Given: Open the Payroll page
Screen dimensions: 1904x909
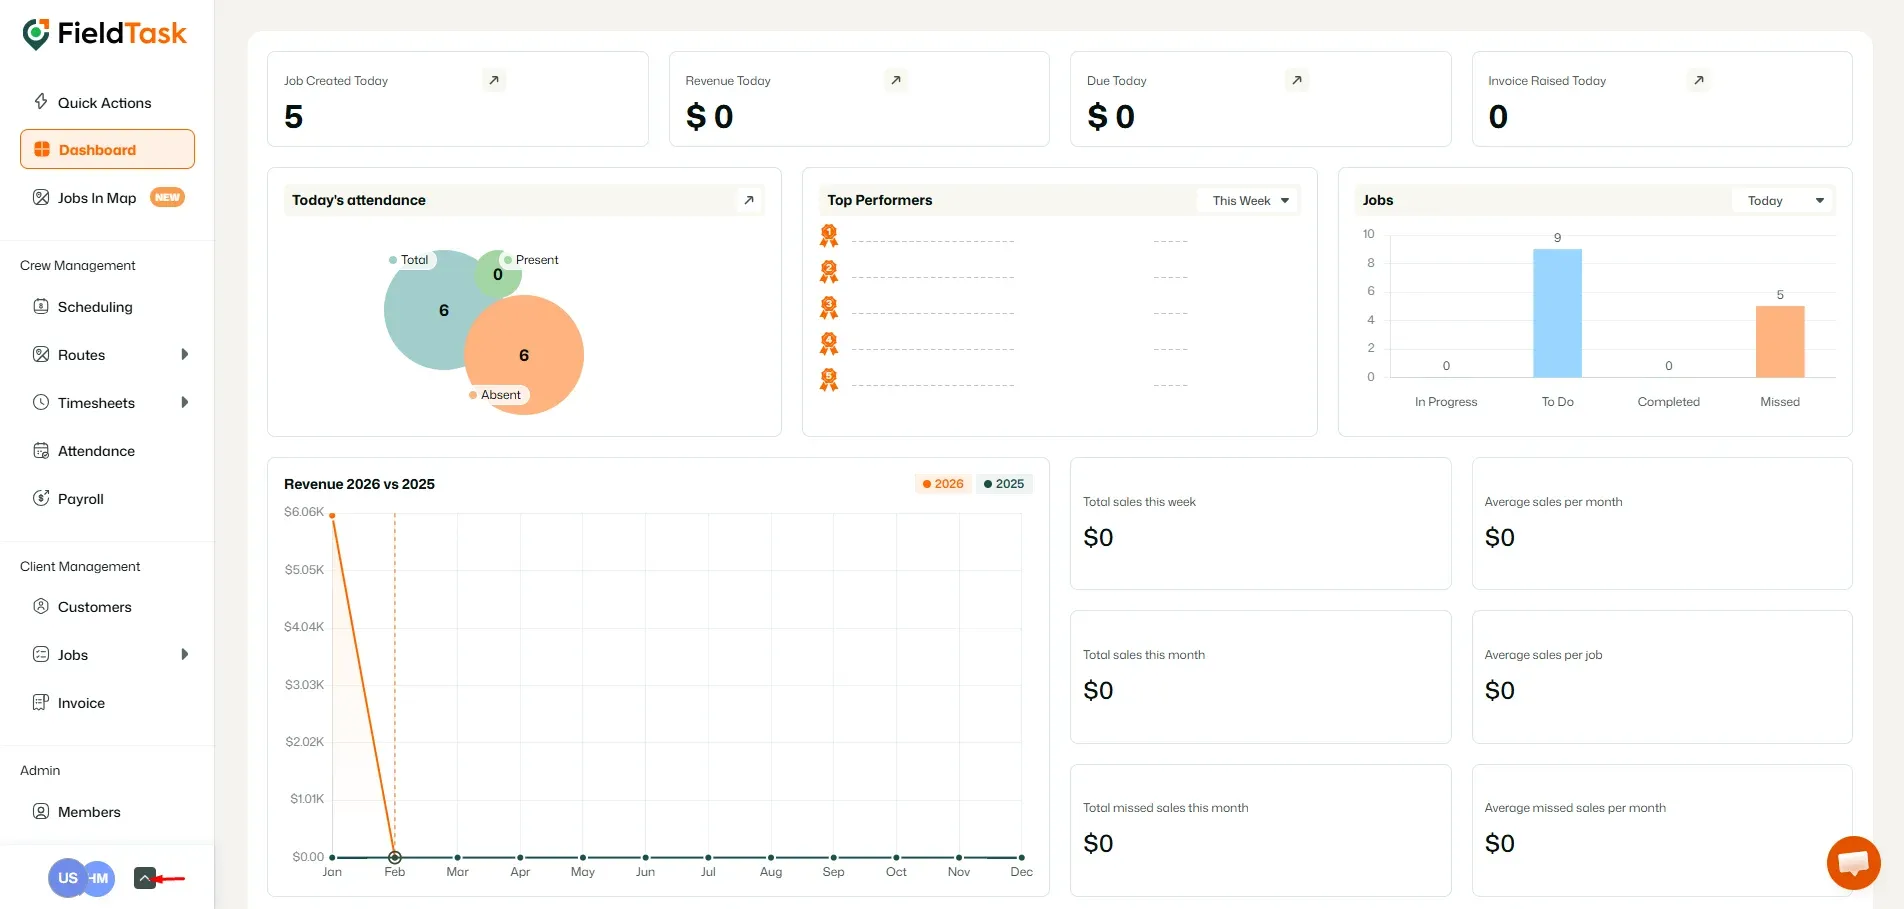Looking at the screenshot, I should click(x=81, y=499).
